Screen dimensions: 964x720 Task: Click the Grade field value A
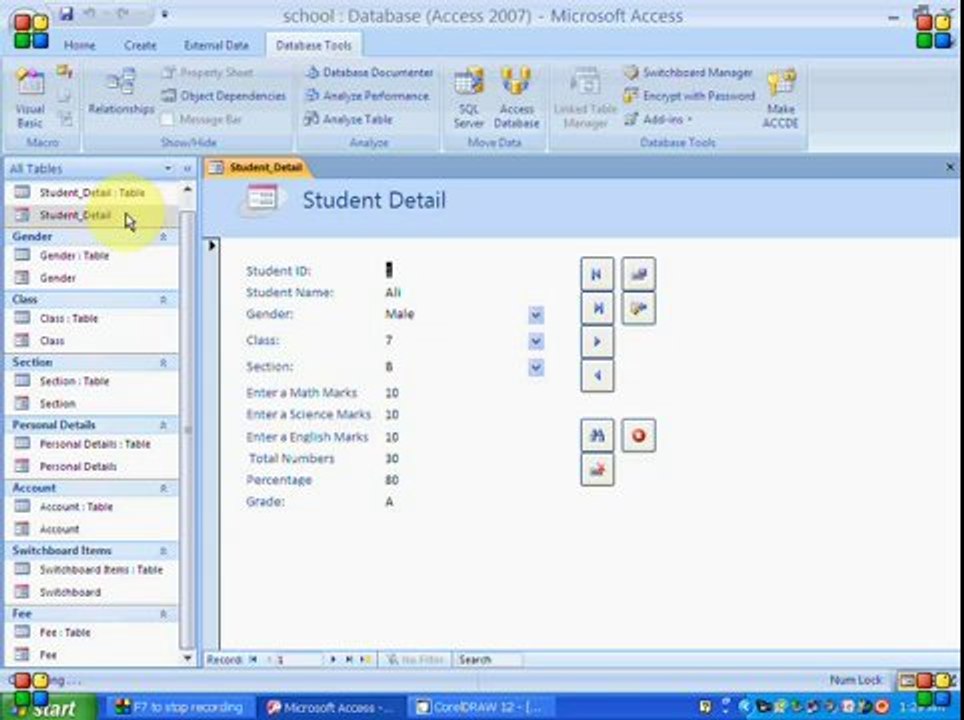(389, 502)
